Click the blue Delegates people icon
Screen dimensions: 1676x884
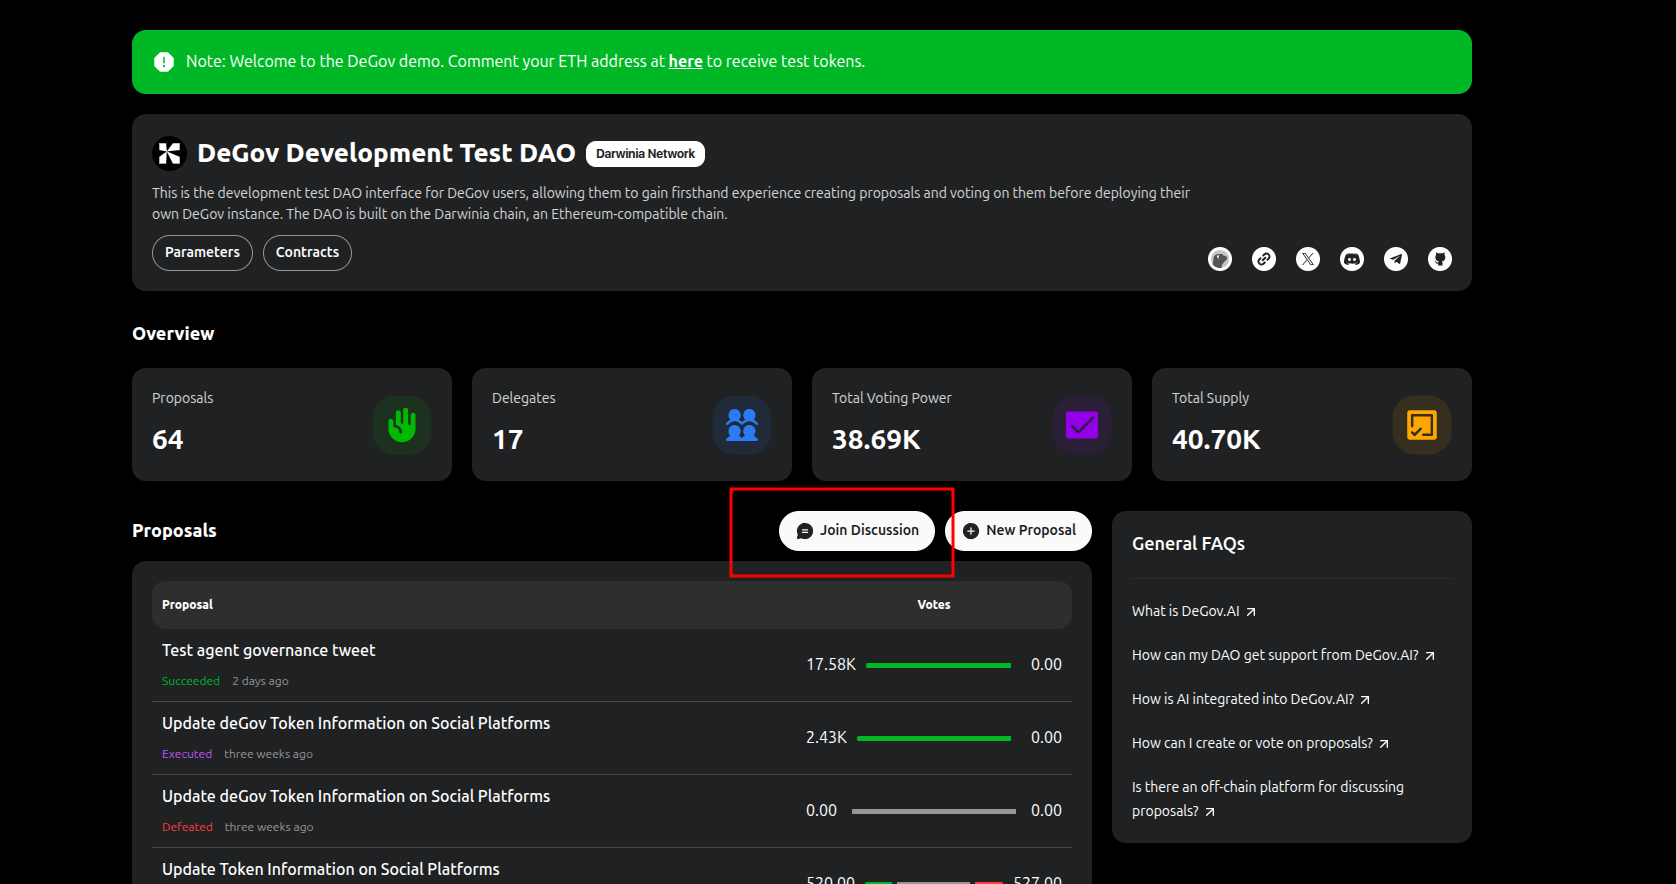tap(742, 425)
